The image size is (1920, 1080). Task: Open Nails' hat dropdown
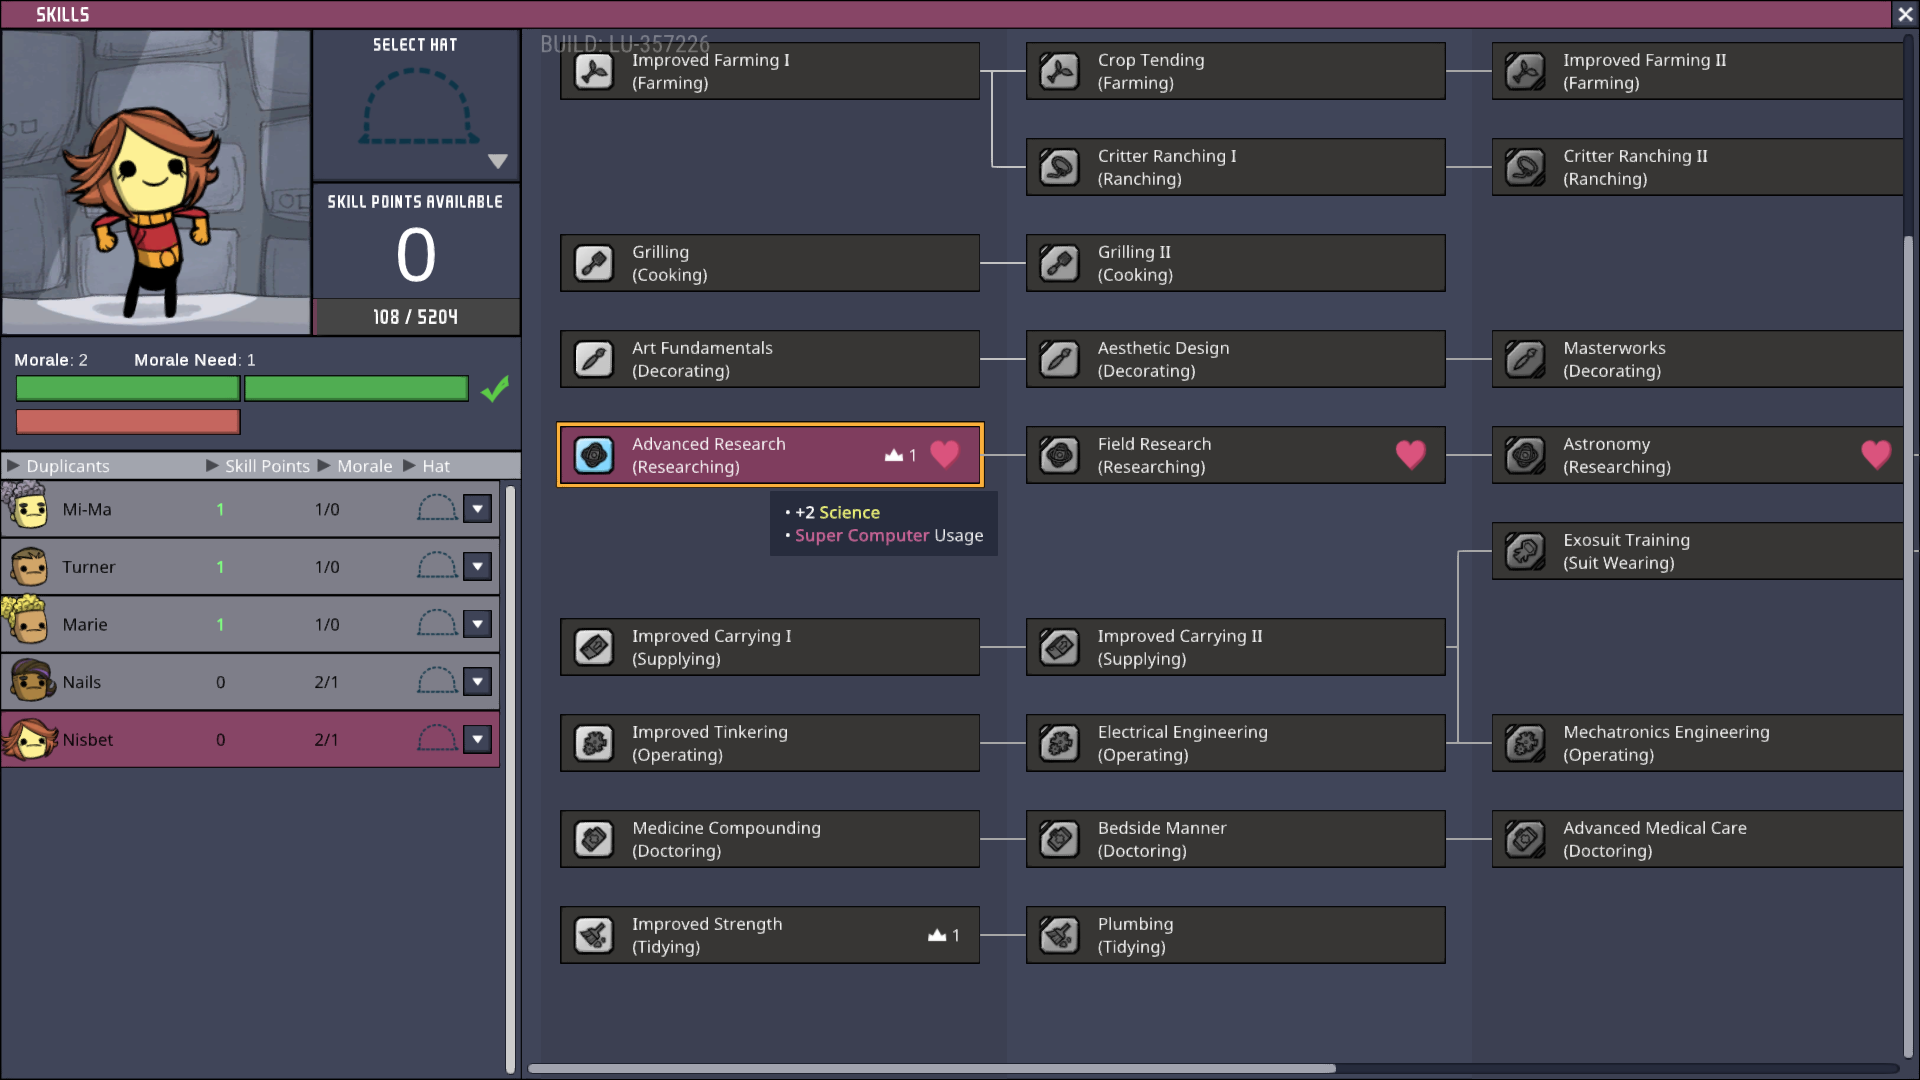click(x=478, y=682)
